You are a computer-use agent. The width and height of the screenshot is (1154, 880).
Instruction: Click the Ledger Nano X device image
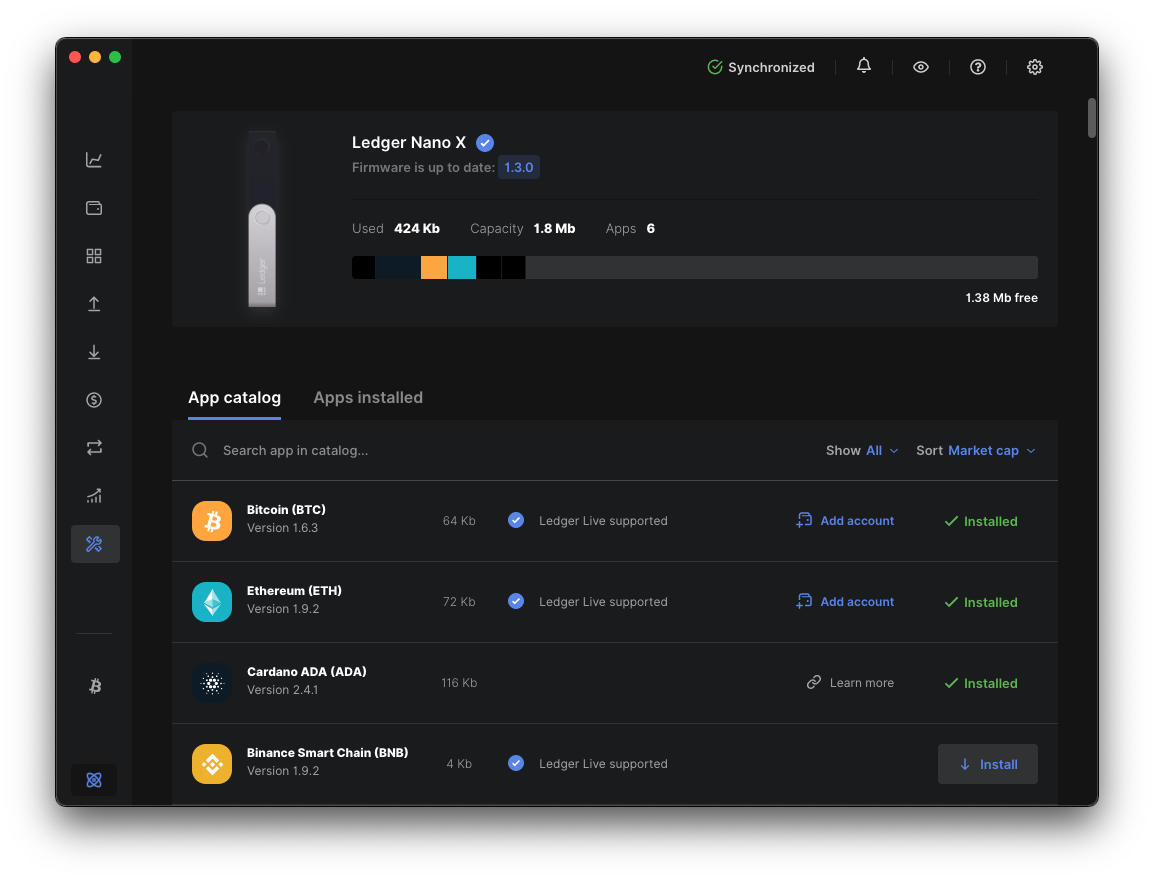[262, 219]
